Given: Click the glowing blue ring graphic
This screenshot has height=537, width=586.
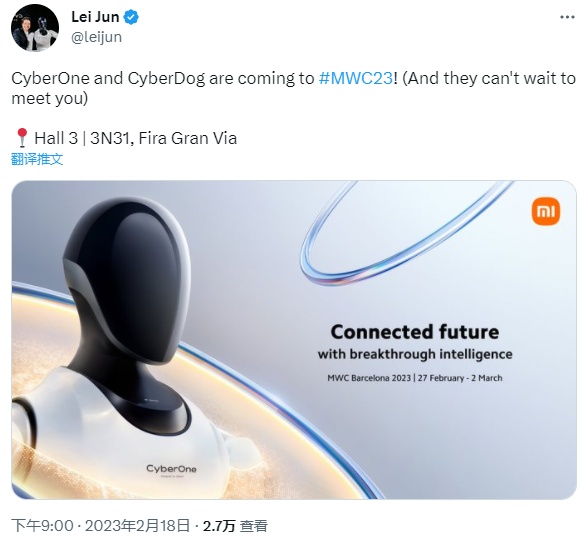Looking at the screenshot, I should coord(404,232).
